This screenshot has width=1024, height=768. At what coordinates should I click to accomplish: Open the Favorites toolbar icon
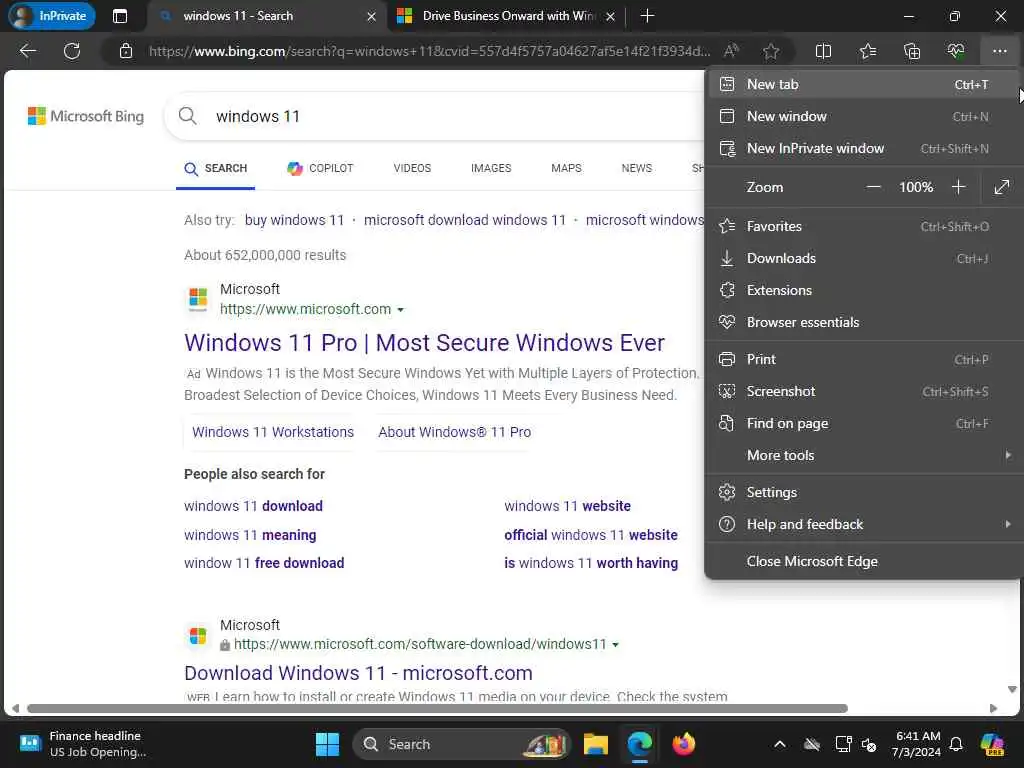(868, 51)
